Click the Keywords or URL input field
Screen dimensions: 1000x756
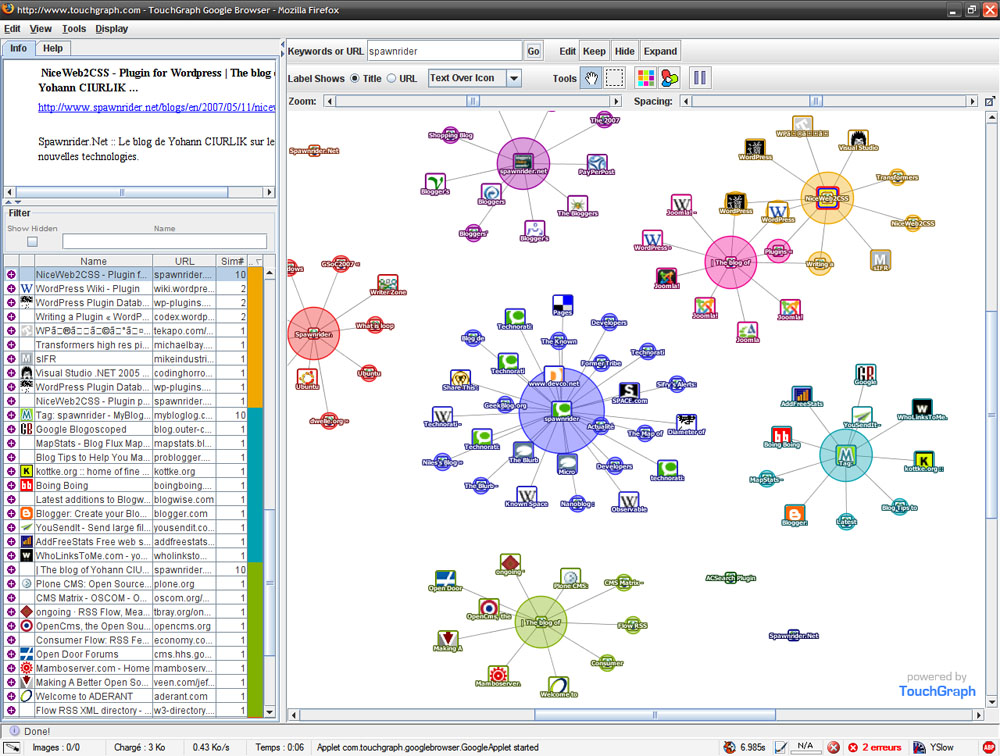pyautogui.click(x=445, y=51)
